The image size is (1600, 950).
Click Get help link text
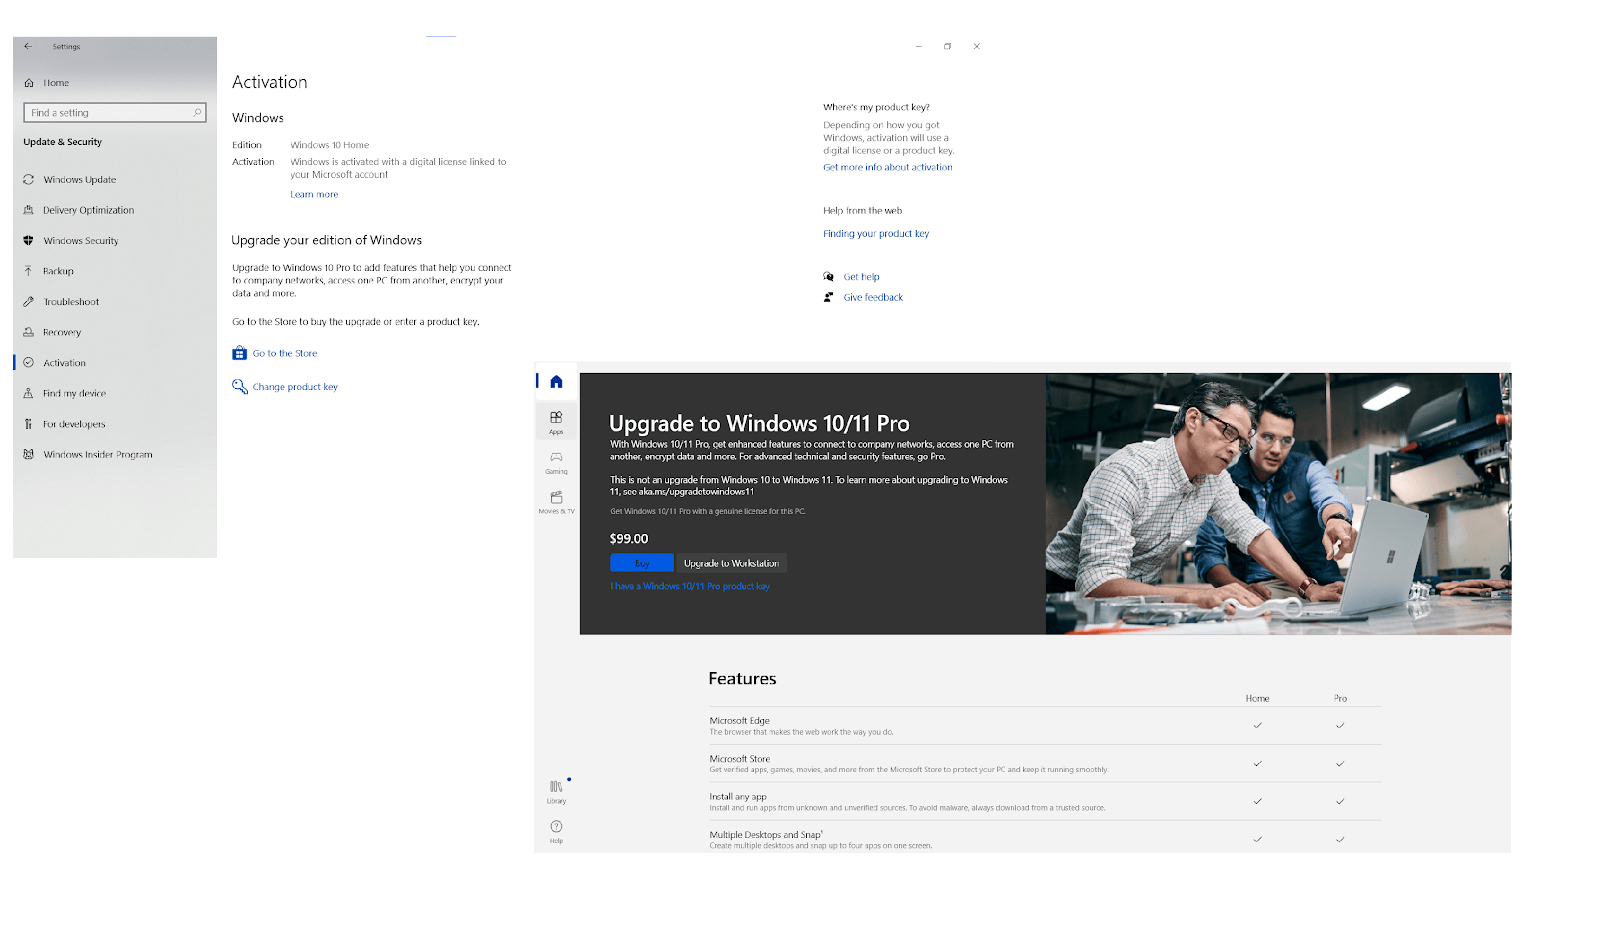click(862, 277)
